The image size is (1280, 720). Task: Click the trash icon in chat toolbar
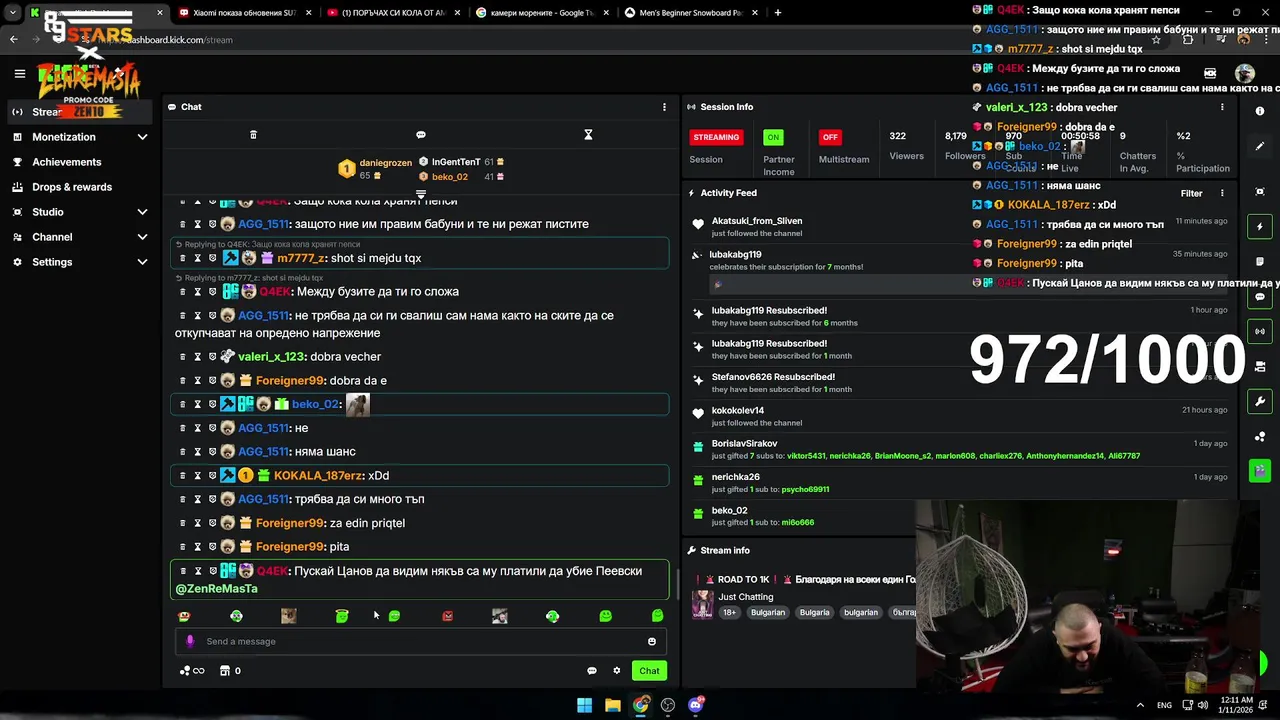(253, 135)
